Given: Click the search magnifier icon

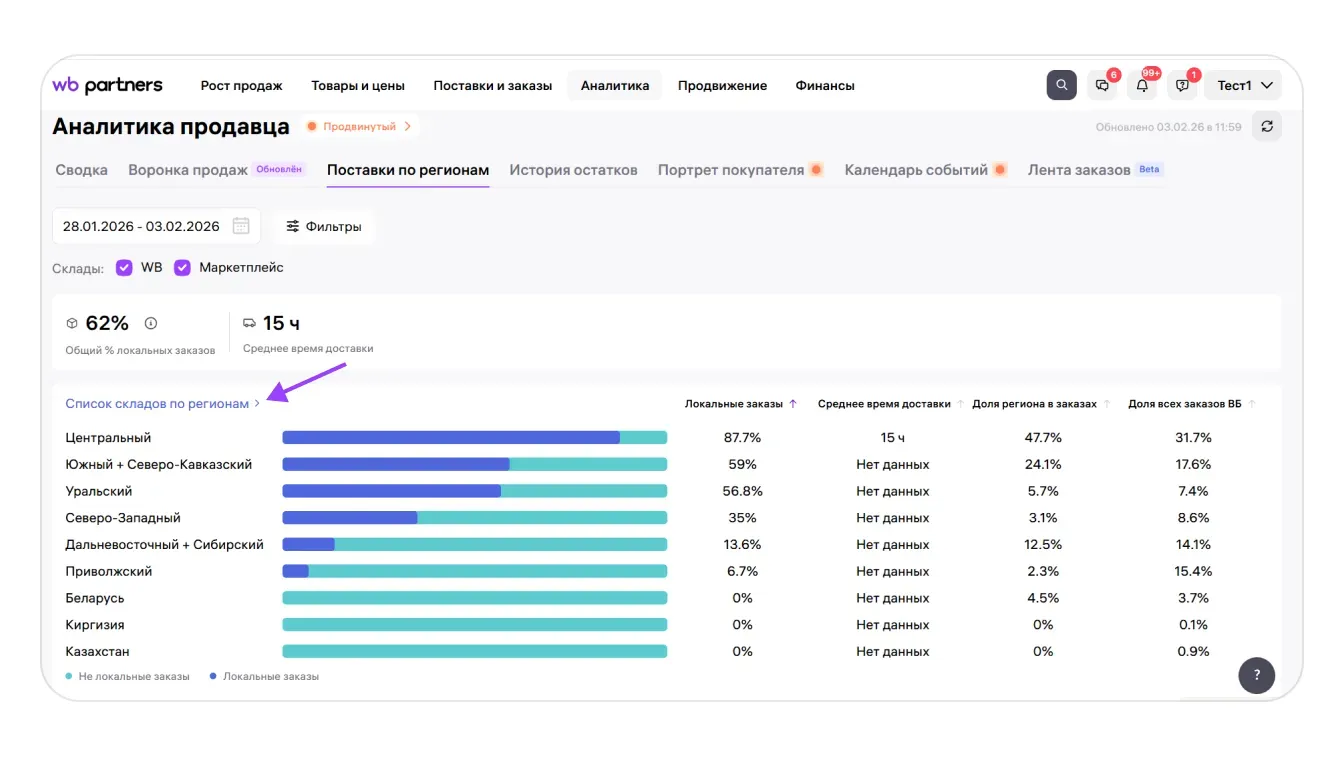Looking at the screenshot, I should [x=1061, y=85].
